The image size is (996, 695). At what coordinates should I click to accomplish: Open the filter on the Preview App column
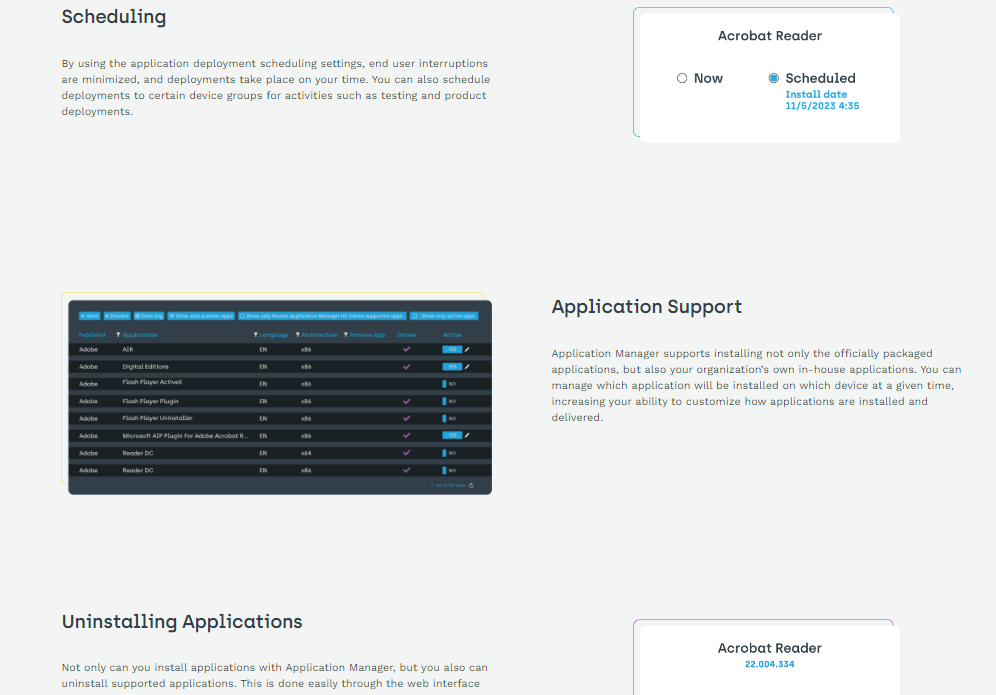pos(345,334)
